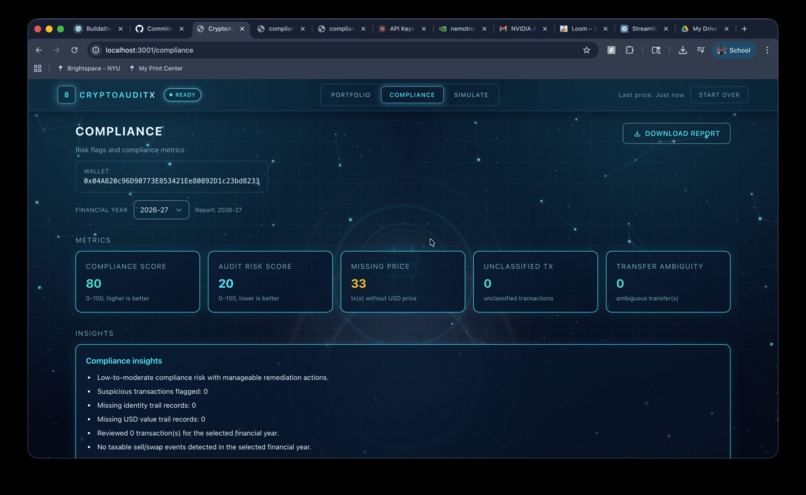Viewport: 806px width, 495px height.
Task: Select the Compliance Score card
Action: tap(138, 282)
